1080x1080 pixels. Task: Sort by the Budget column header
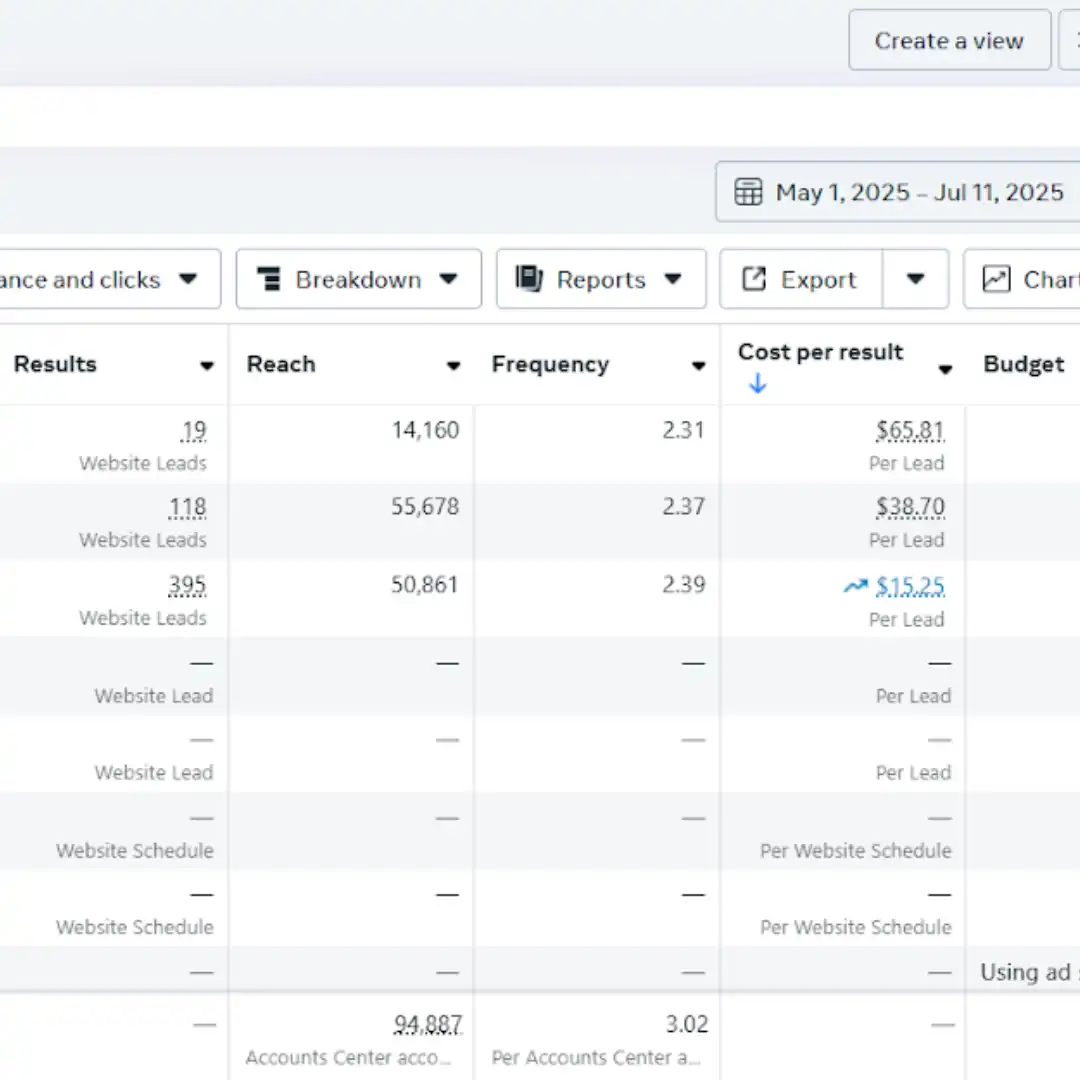pos(1024,365)
